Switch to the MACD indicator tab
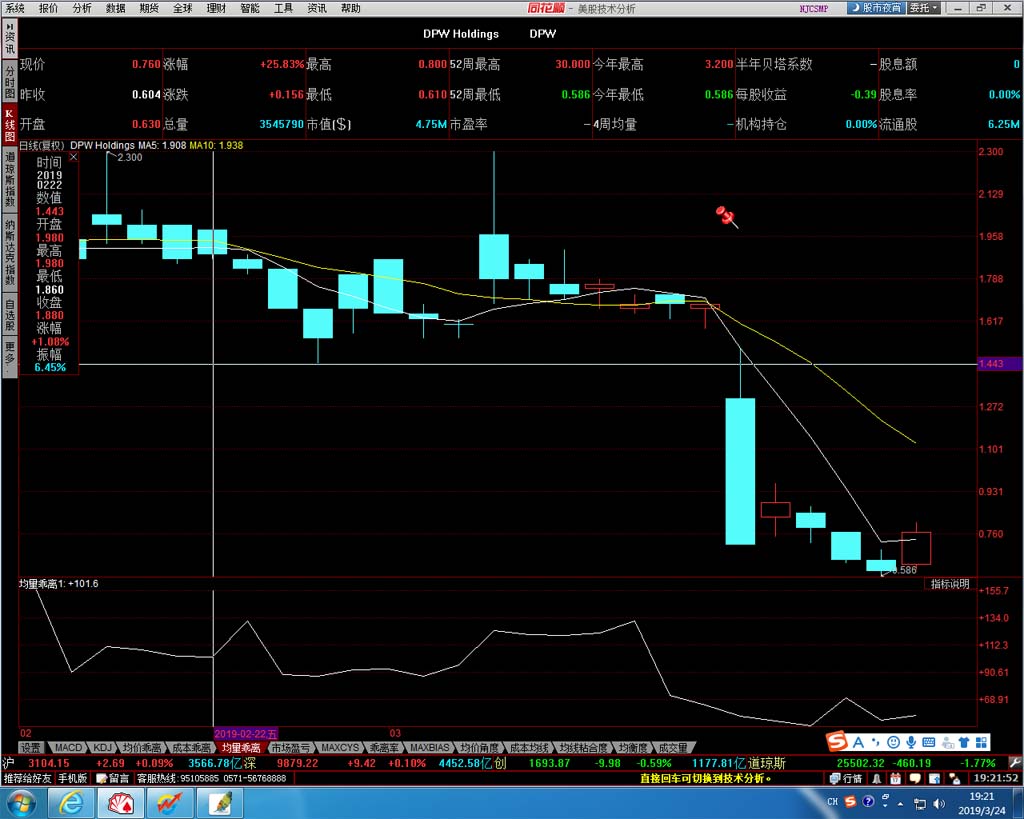The image size is (1024, 819). (68, 747)
